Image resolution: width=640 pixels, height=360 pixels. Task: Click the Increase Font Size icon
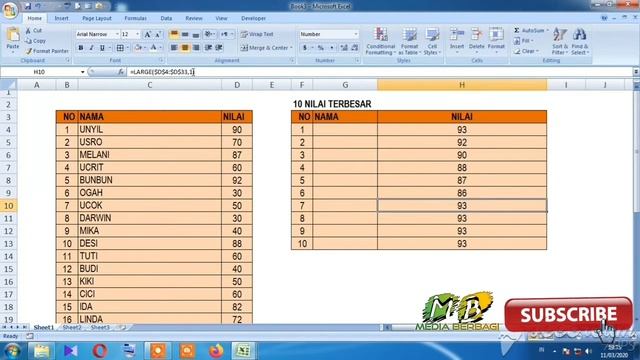tap(148, 34)
